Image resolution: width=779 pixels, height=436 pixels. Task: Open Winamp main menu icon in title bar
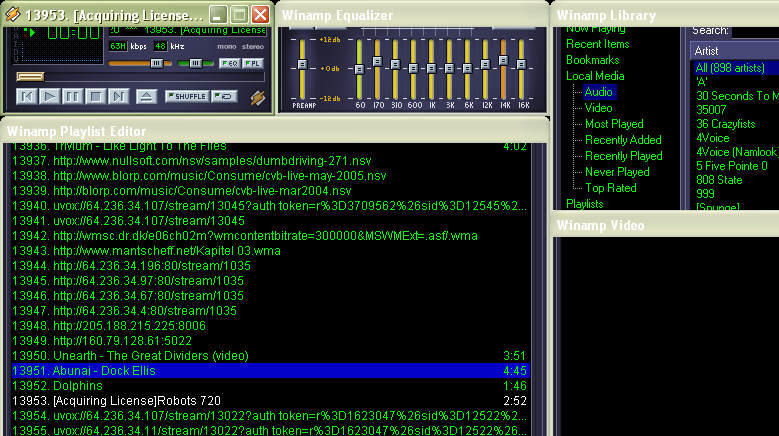[12, 14]
